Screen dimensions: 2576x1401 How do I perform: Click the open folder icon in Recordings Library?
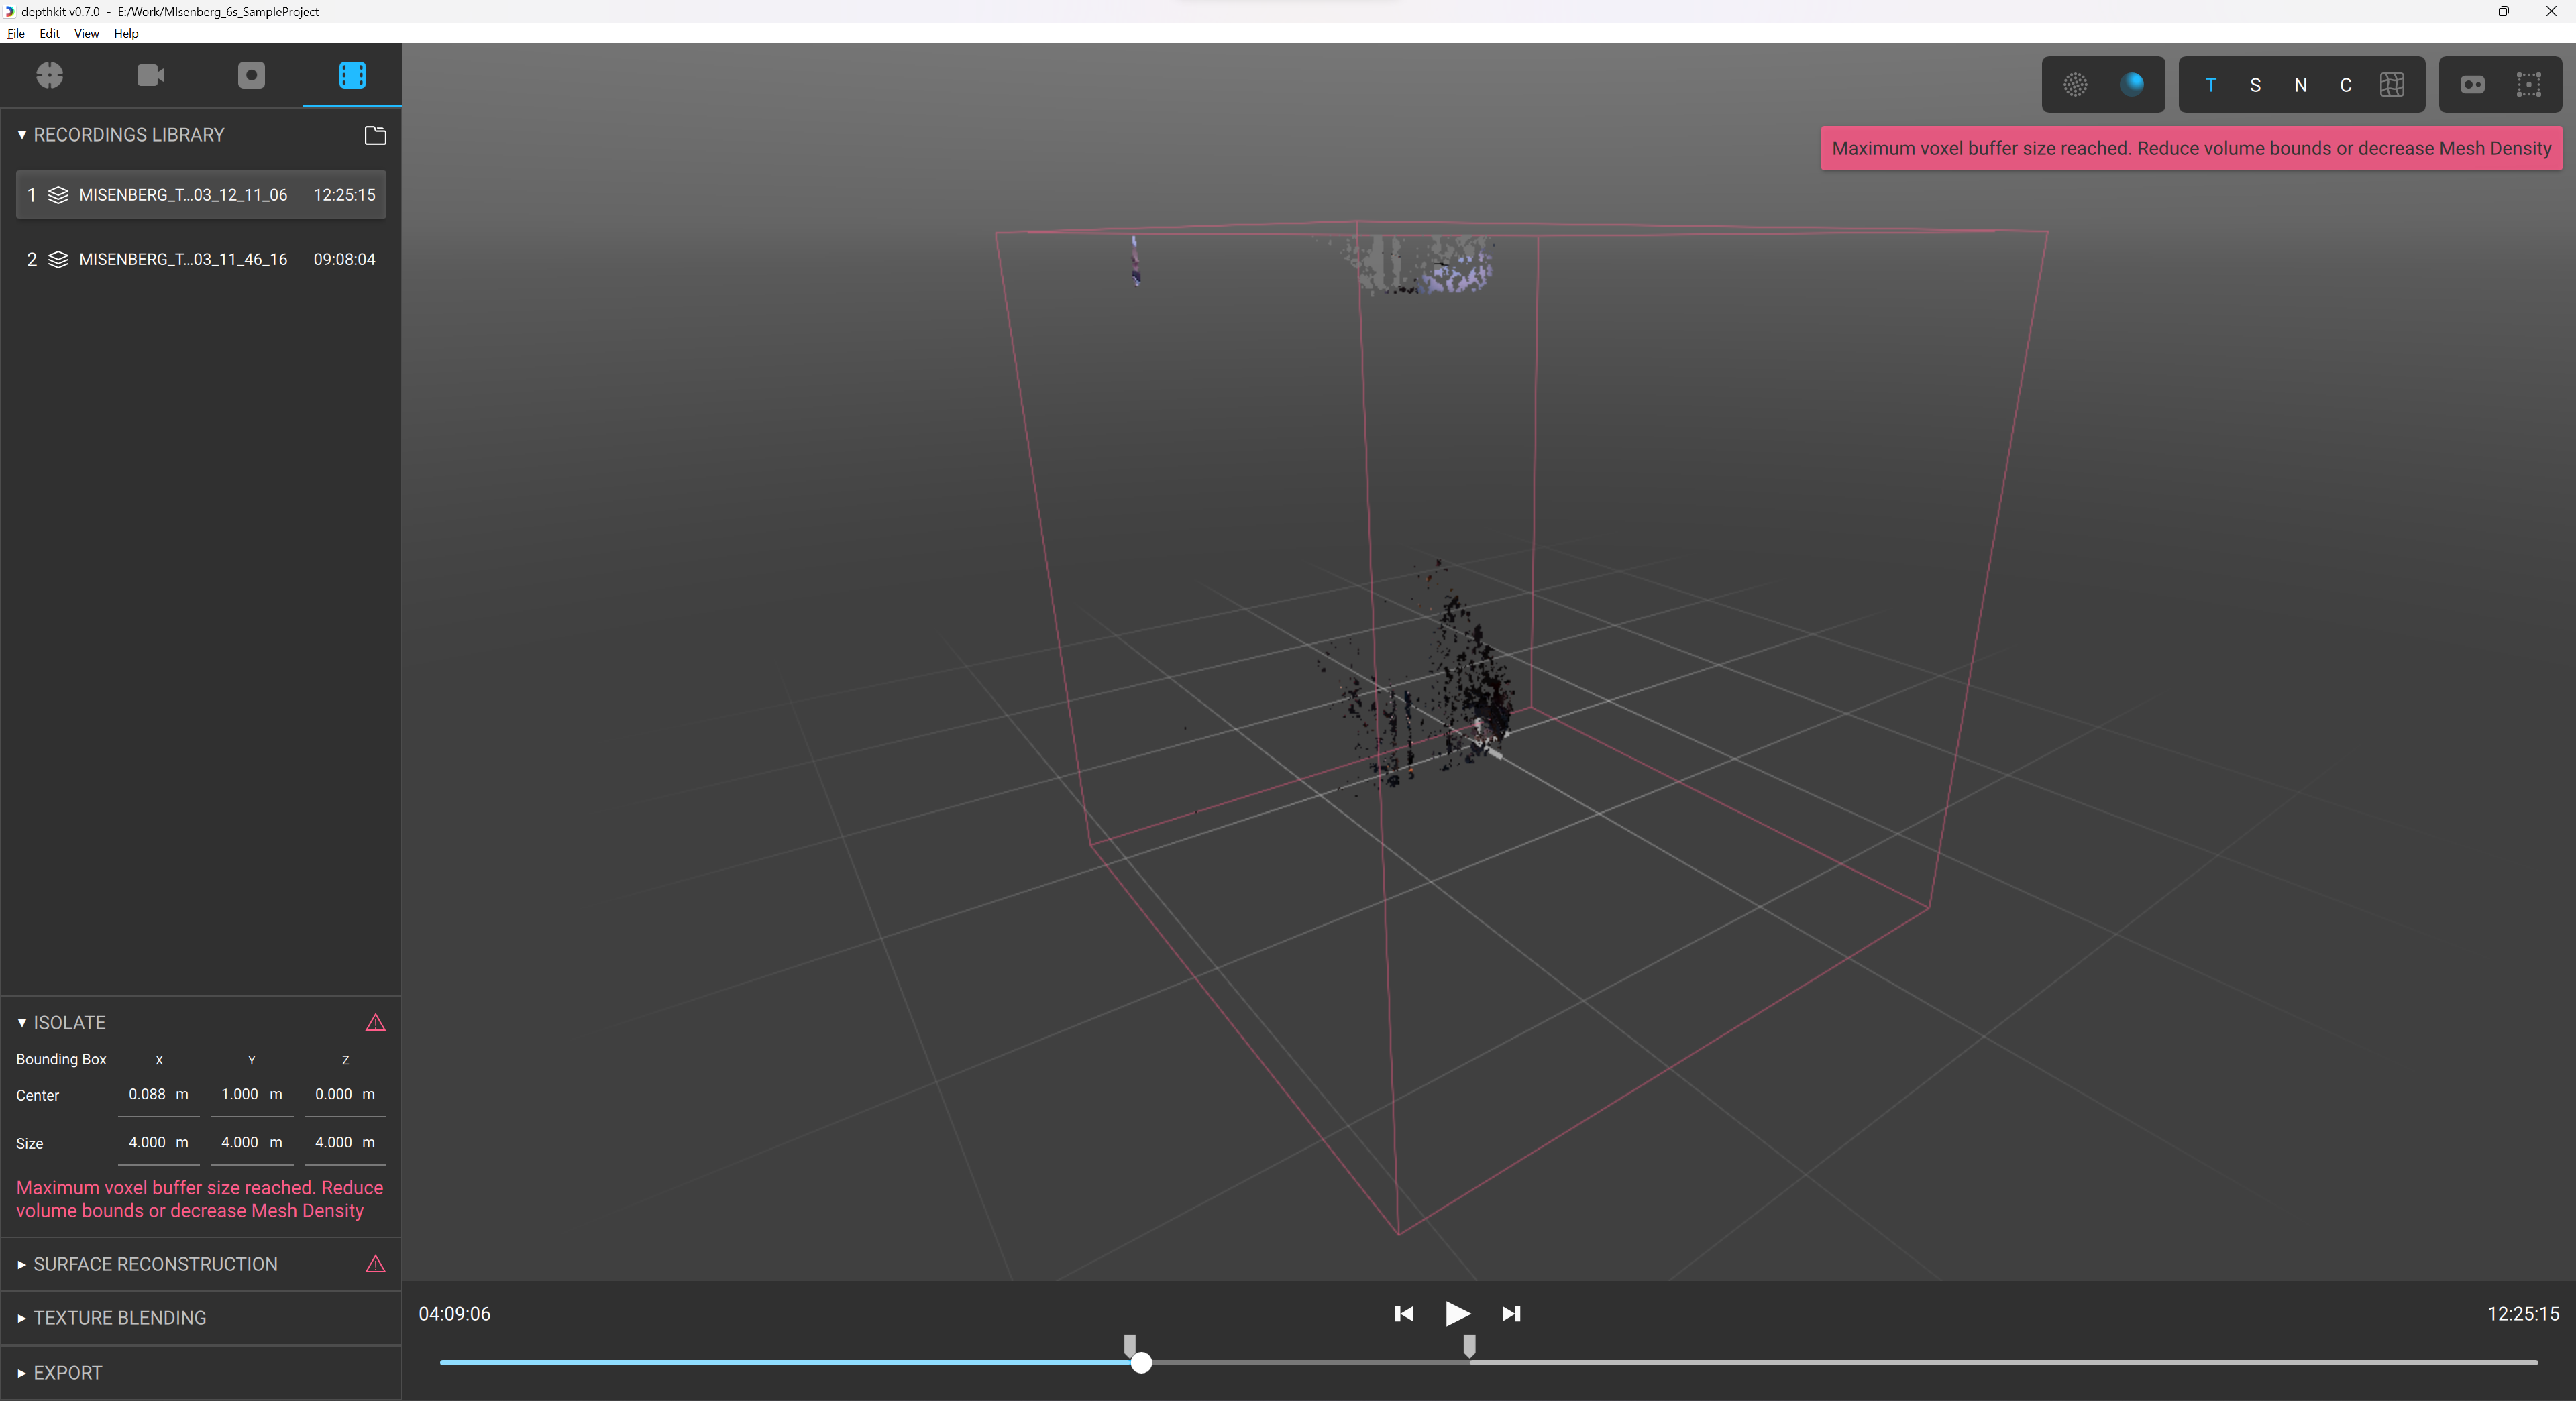375,135
